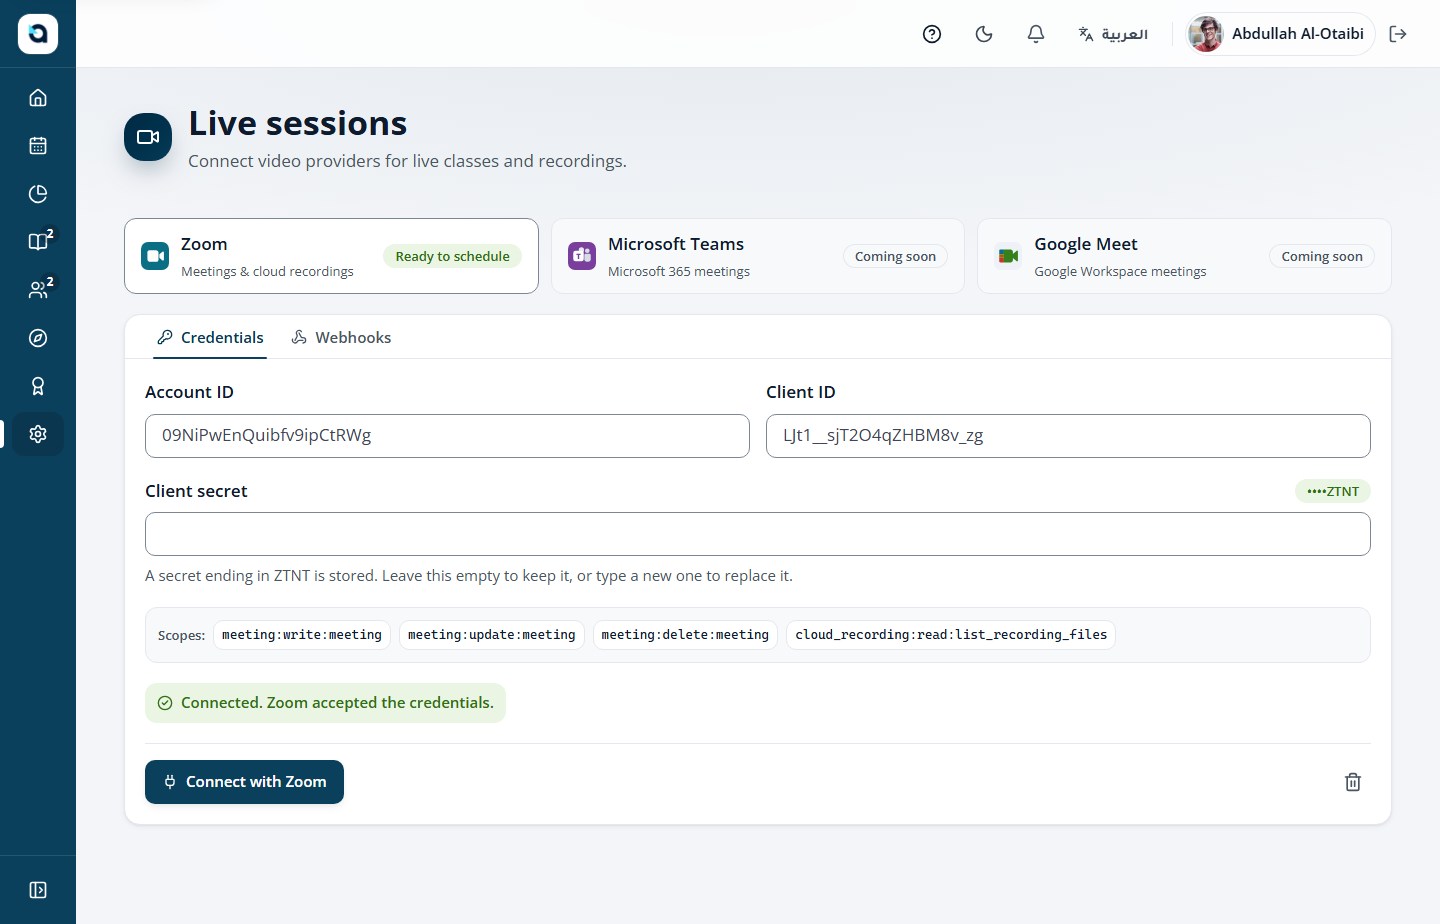The height and width of the screenshot is (924, 1440).
Task: Switch to the Webhooks tab
Action: [341, 338]
